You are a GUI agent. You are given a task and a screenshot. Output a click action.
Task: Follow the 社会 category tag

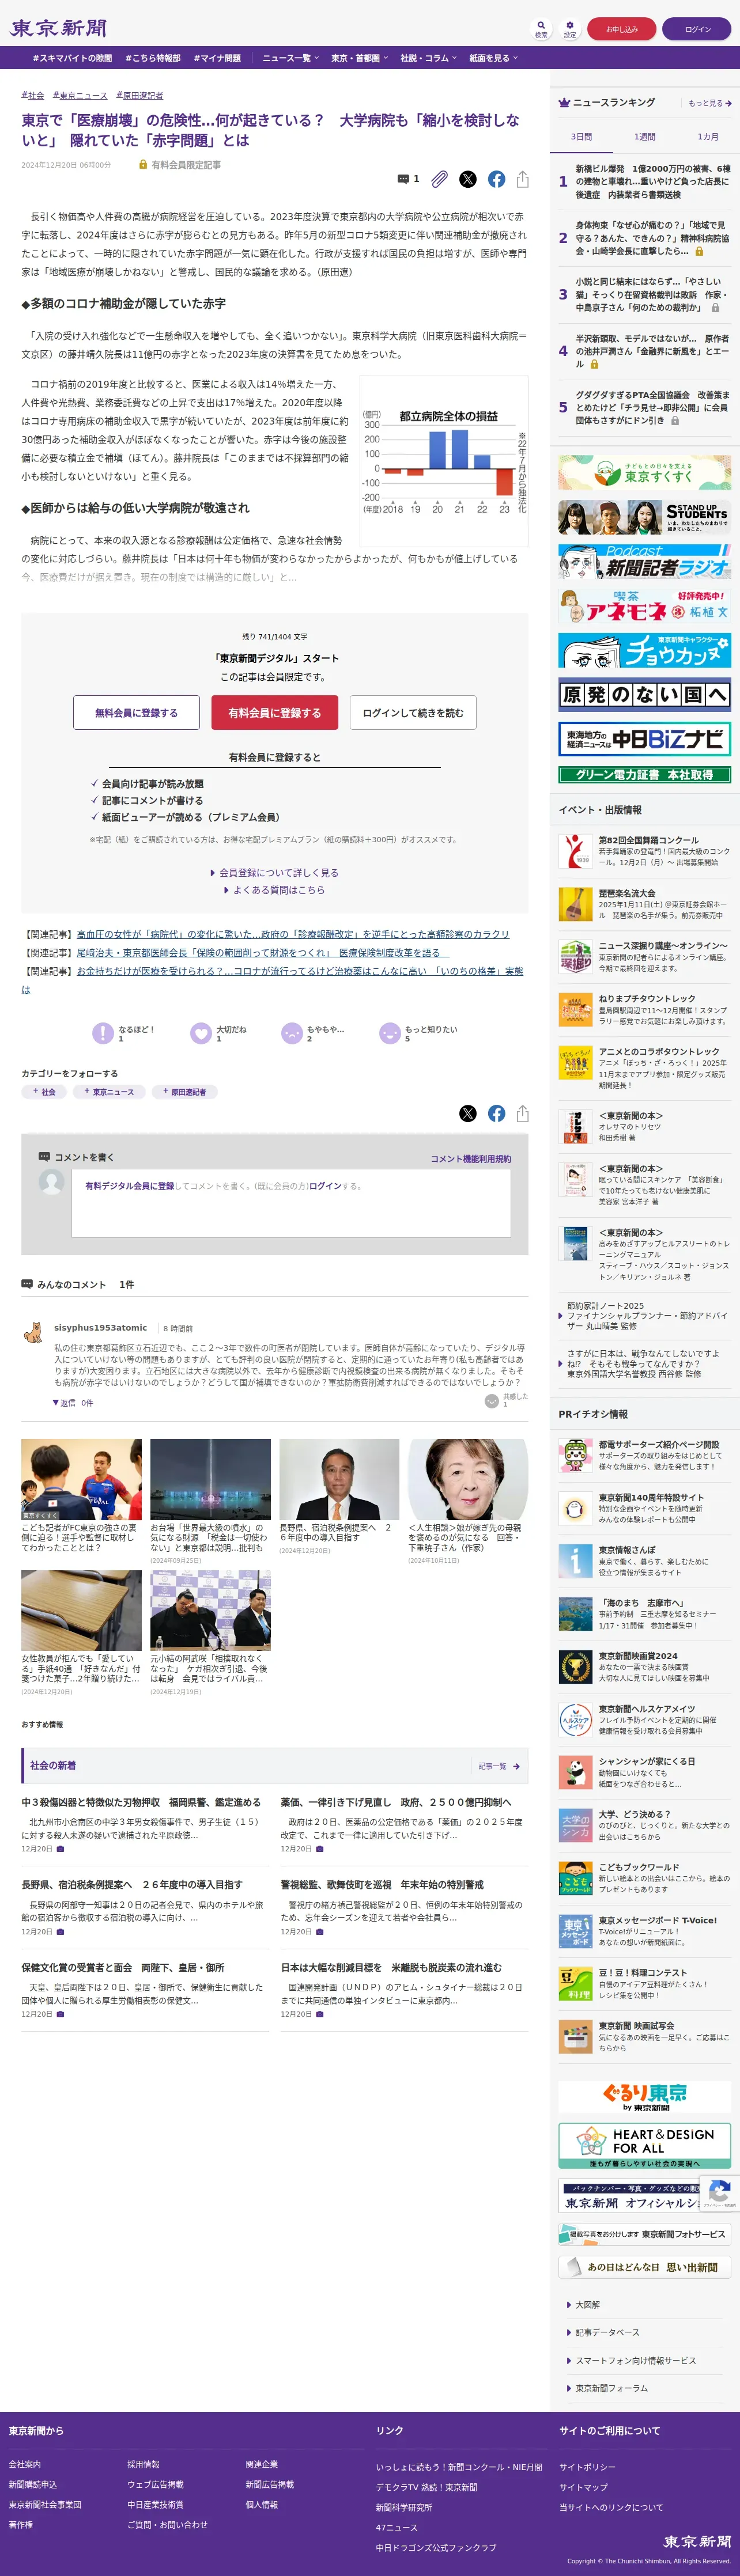(45, 1092)
